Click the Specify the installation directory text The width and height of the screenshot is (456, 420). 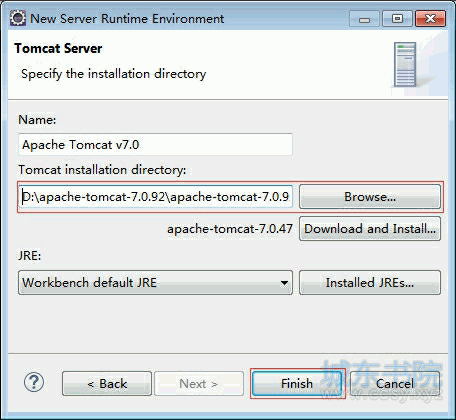[x=114, y=74]
